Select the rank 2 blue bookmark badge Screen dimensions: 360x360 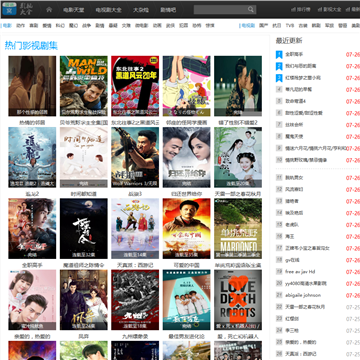279,66
